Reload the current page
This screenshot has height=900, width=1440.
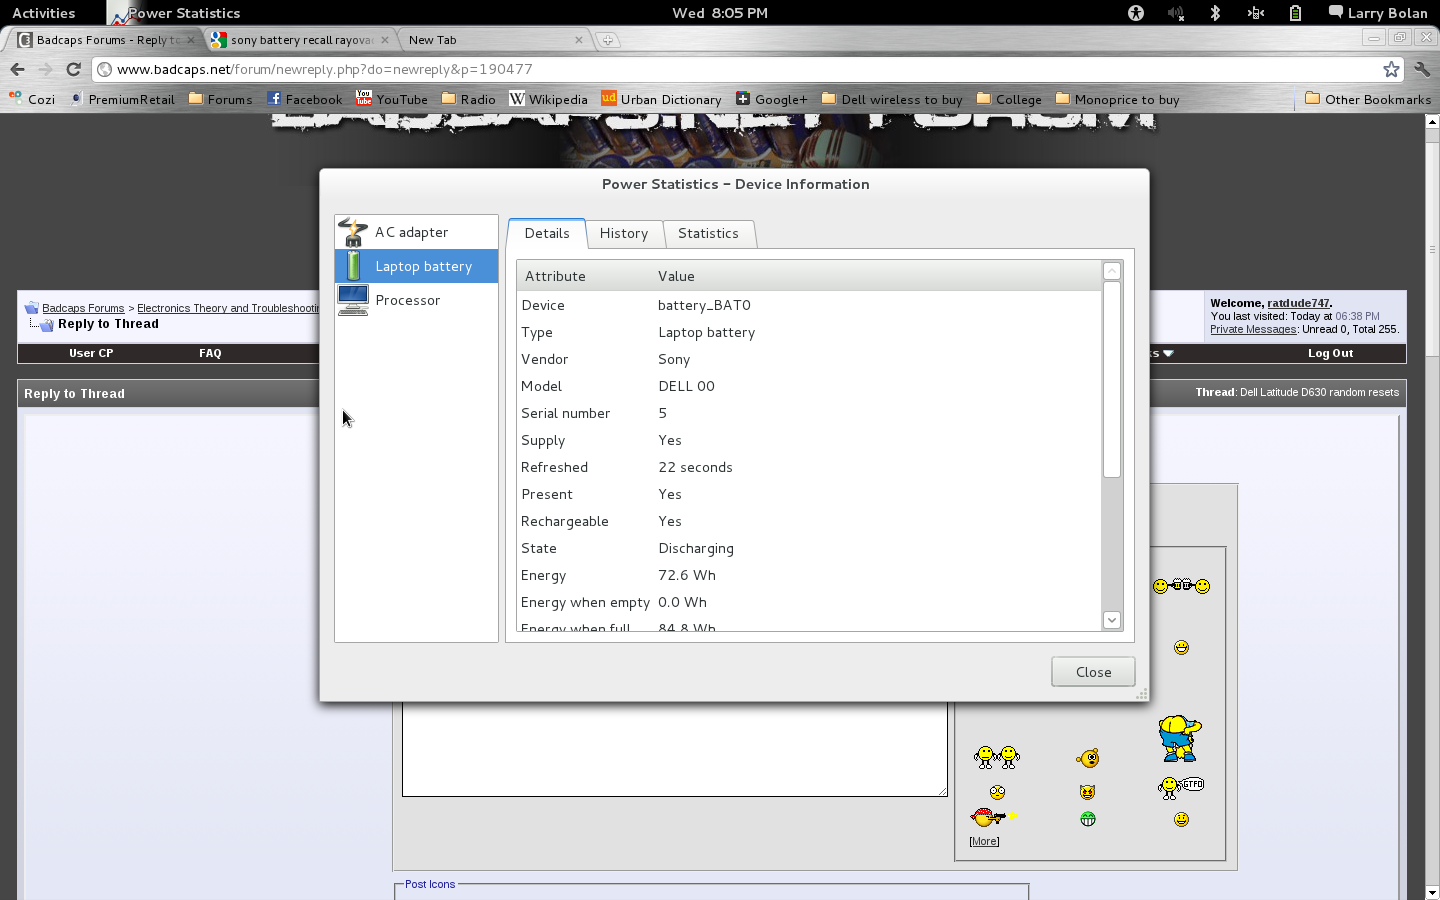(73, 69)
